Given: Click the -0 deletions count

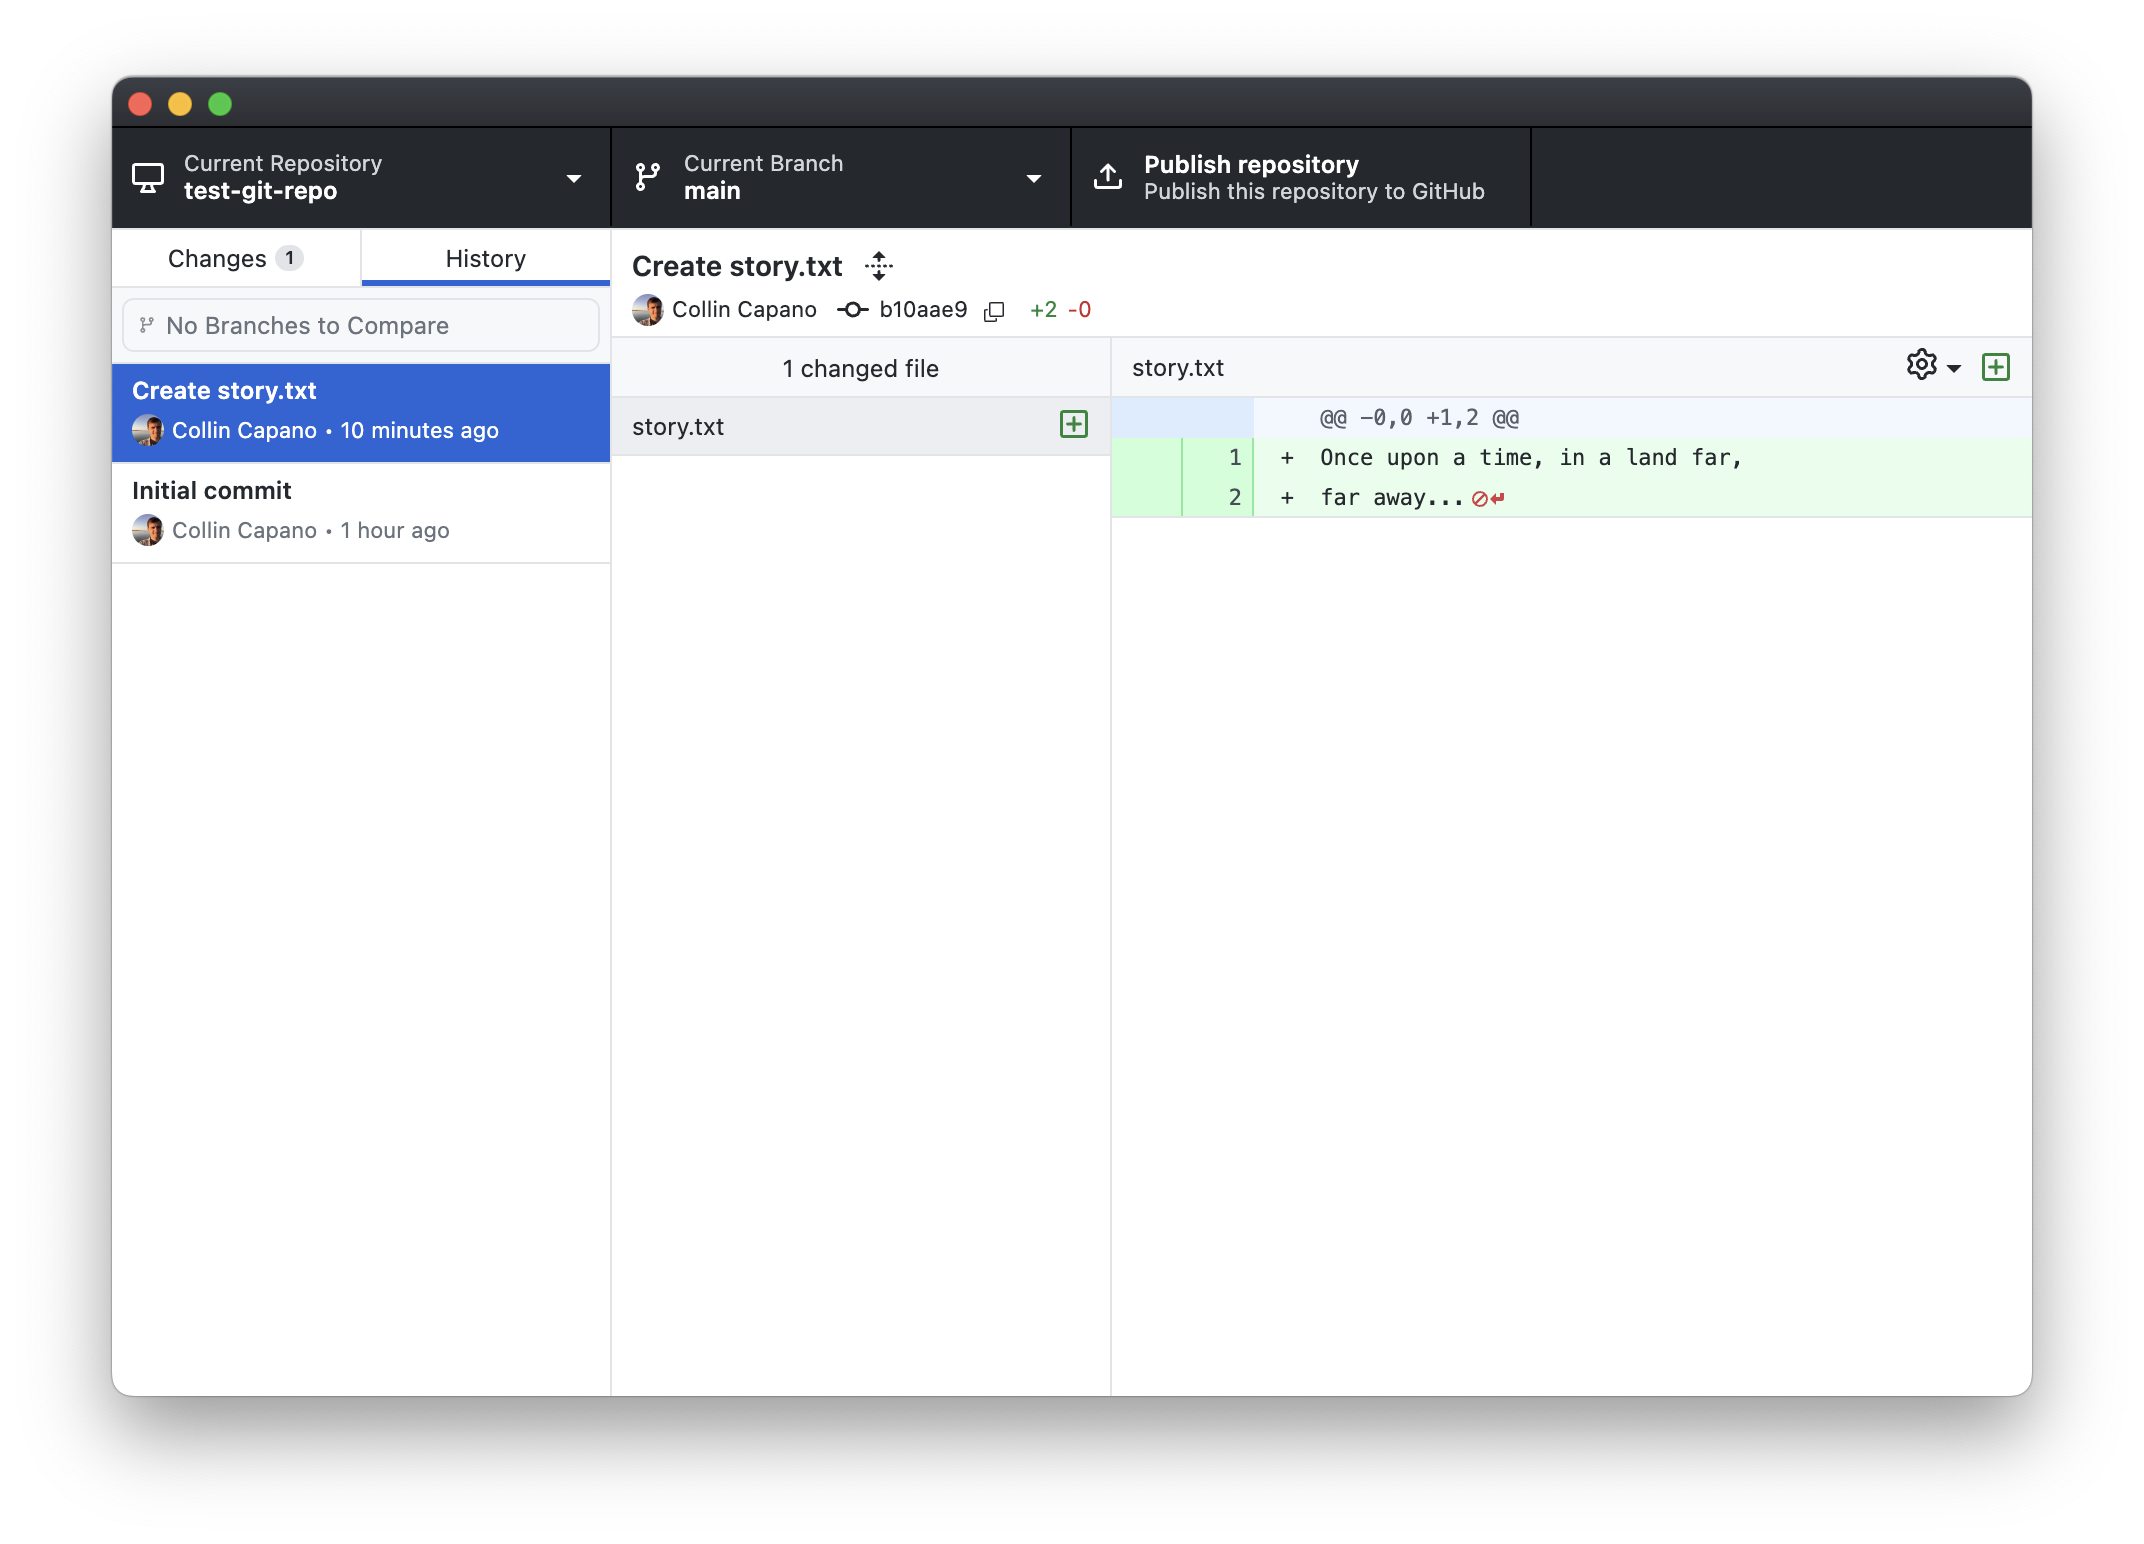Looking at the screenshot, I should [x=1079, y=310].
